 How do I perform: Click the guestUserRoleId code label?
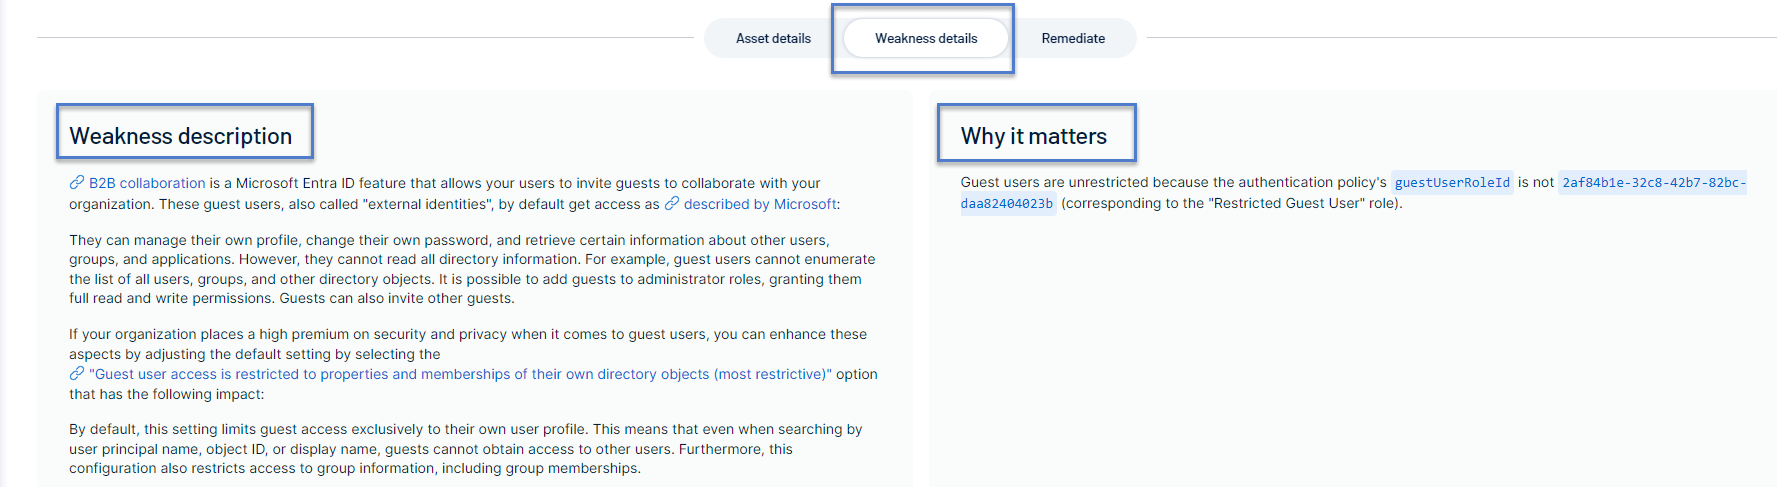coord(1452,182)
